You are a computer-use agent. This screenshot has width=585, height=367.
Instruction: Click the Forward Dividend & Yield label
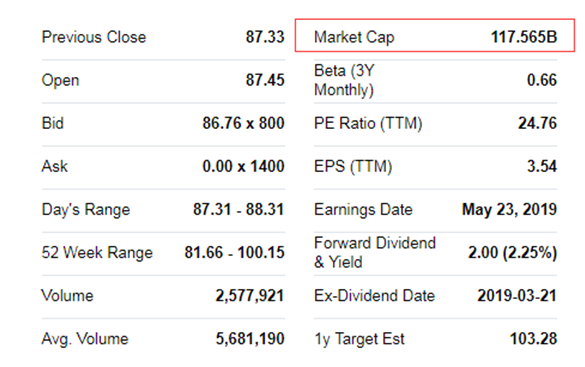click(x=375, y=252)
